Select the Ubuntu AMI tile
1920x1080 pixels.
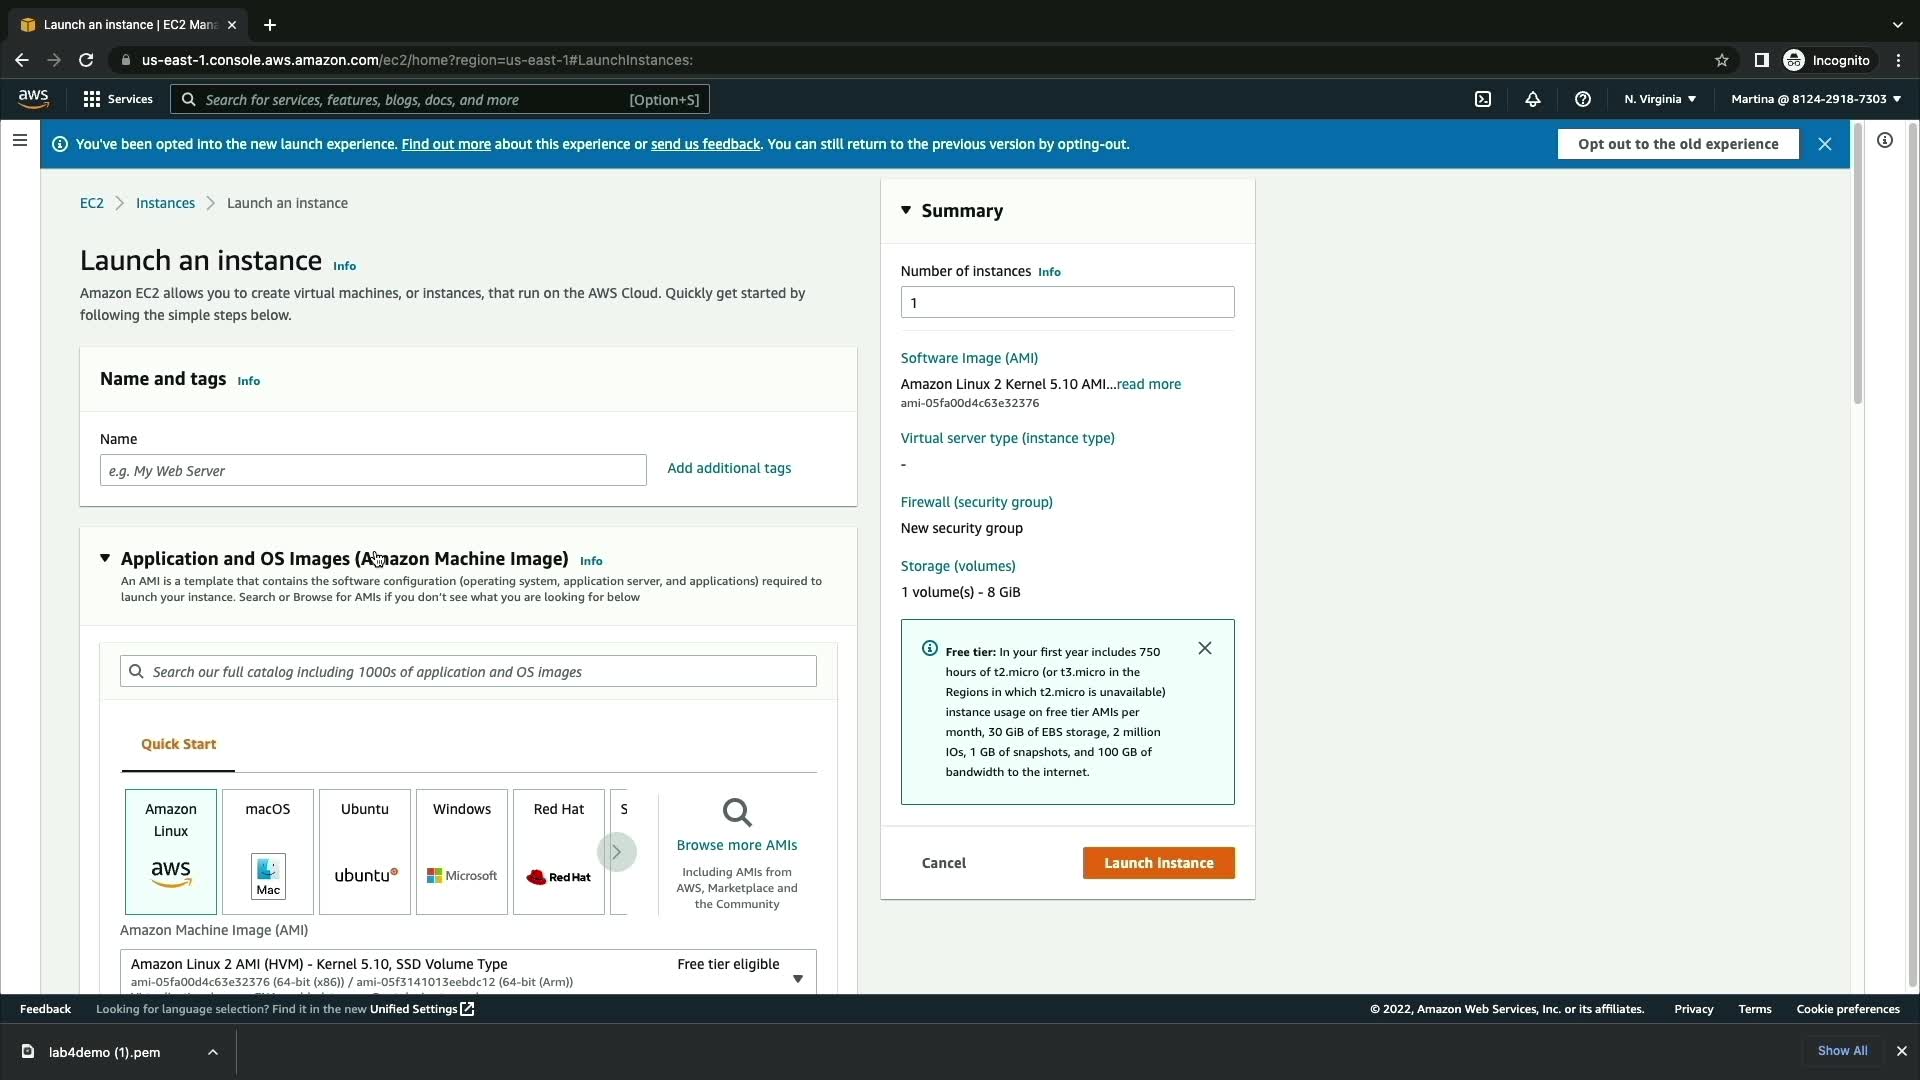tap(364, 851)
